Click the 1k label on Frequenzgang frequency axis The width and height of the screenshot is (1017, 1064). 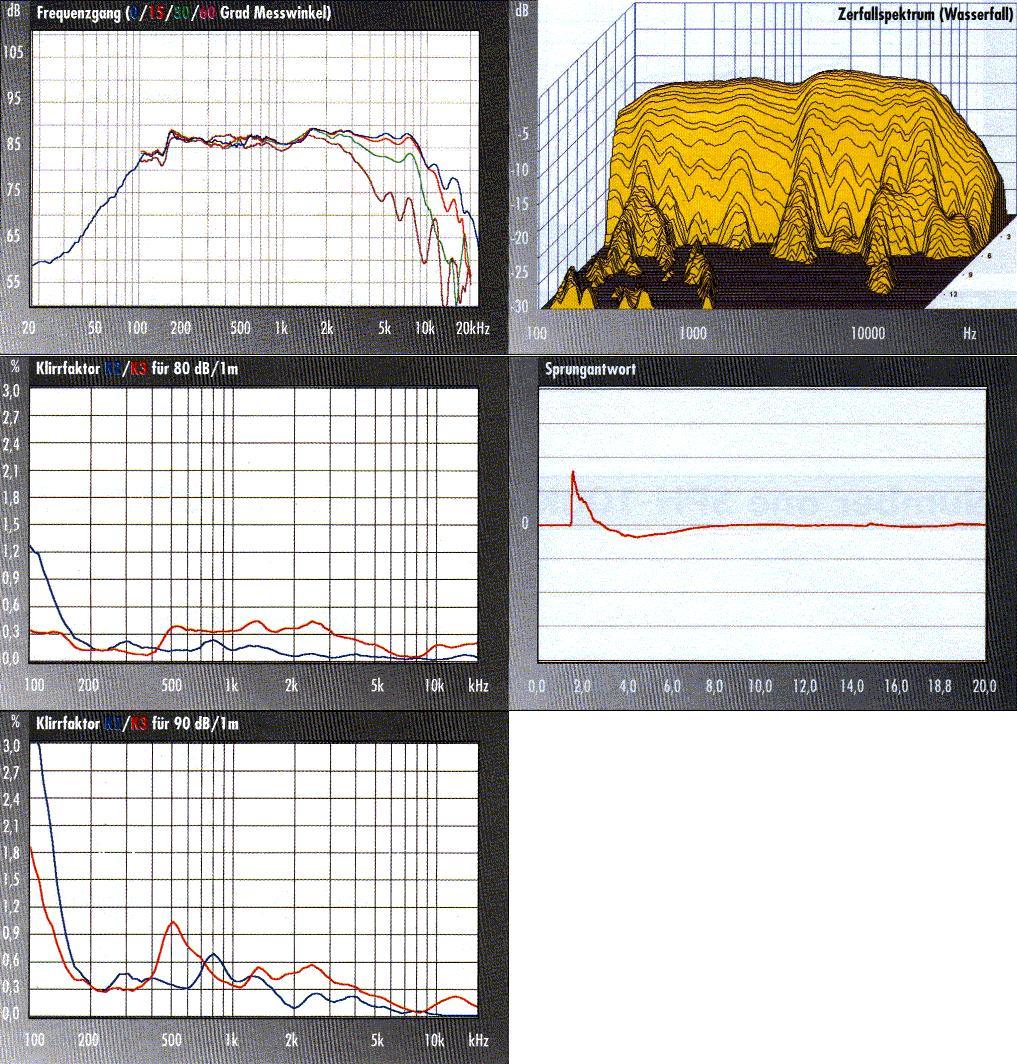pos(282,328)
